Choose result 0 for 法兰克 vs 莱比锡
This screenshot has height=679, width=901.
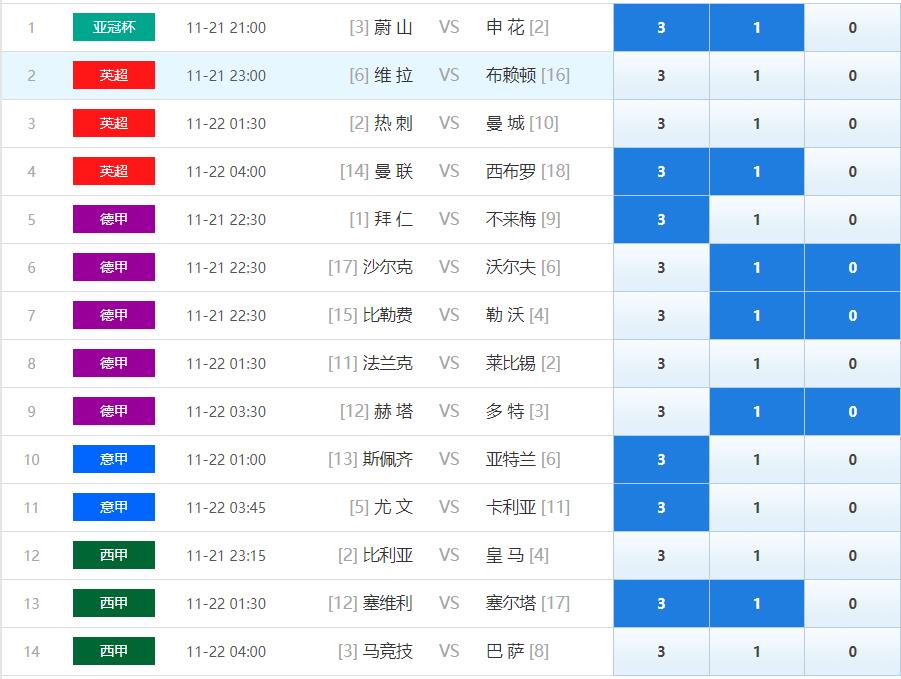[x=852, y=364]
